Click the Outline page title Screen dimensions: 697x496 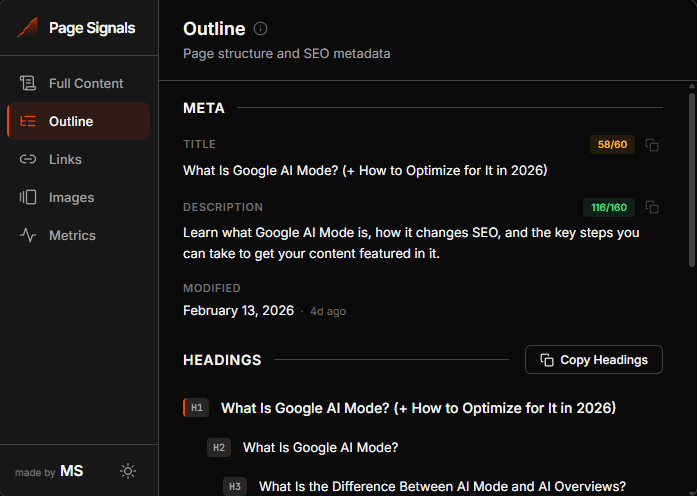(x=214, y=29)
